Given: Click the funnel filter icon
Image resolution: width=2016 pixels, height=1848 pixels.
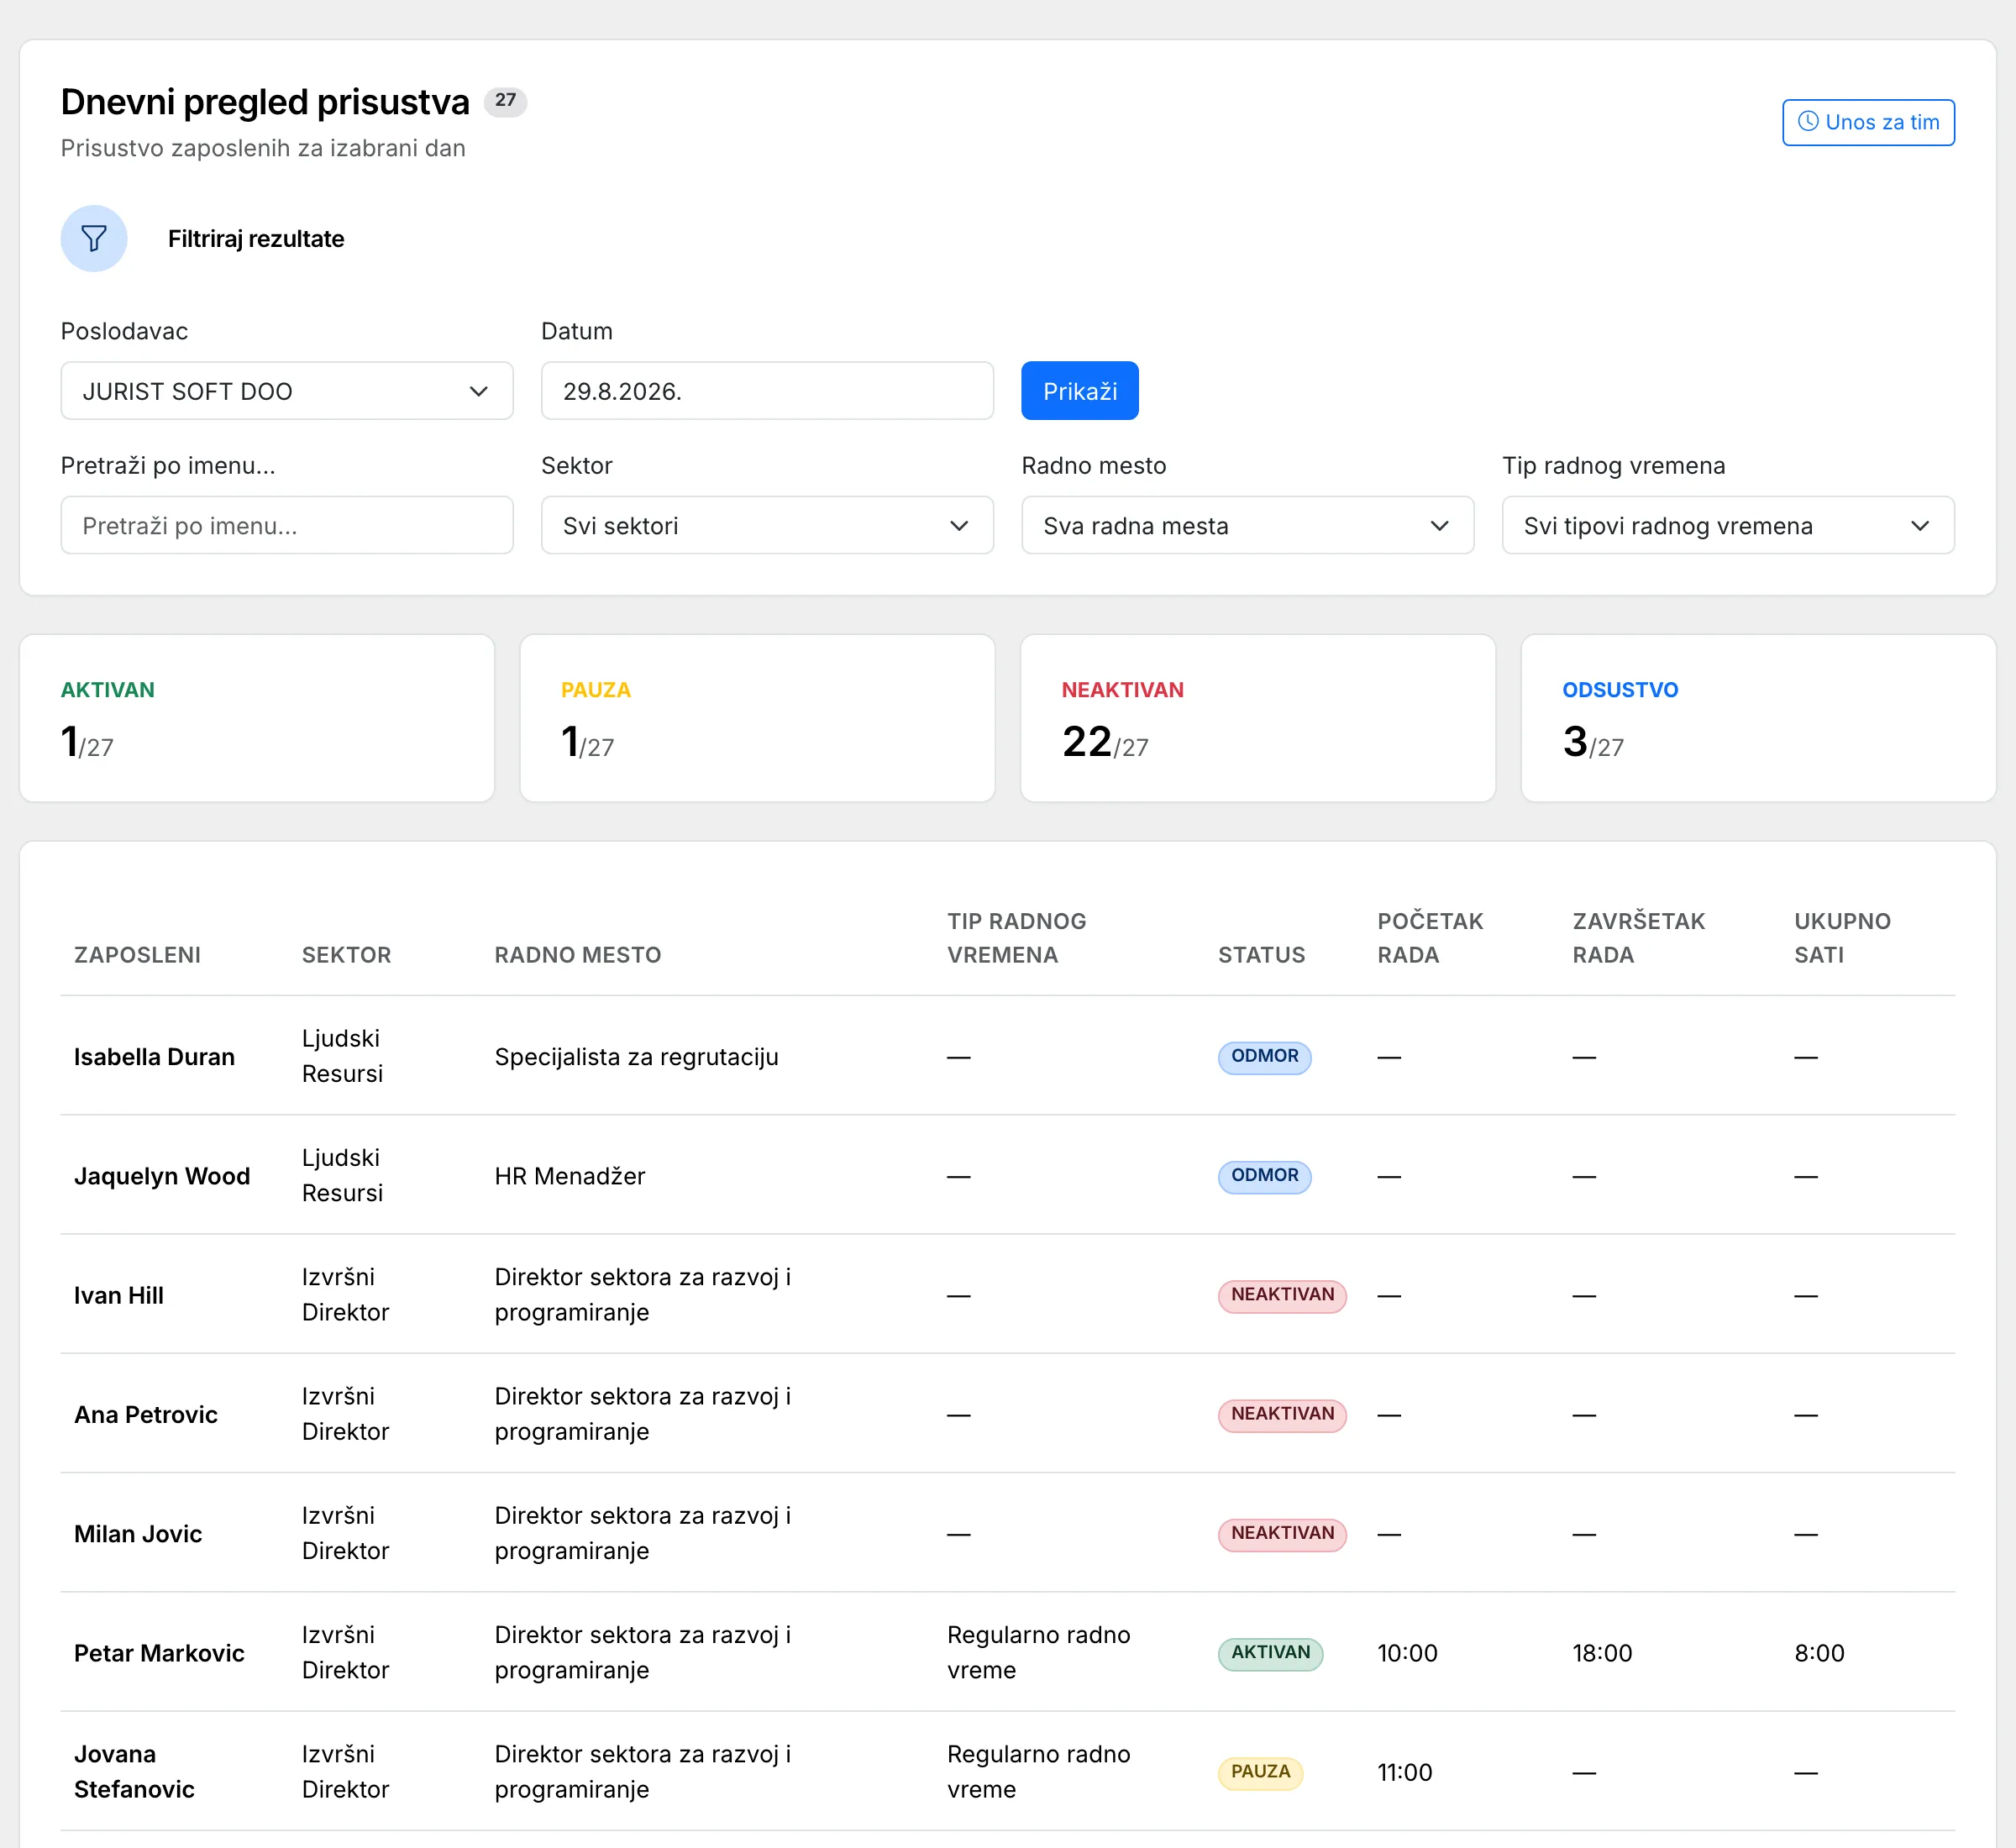Looking at the screenshot, I should click(x=94, y=238).
